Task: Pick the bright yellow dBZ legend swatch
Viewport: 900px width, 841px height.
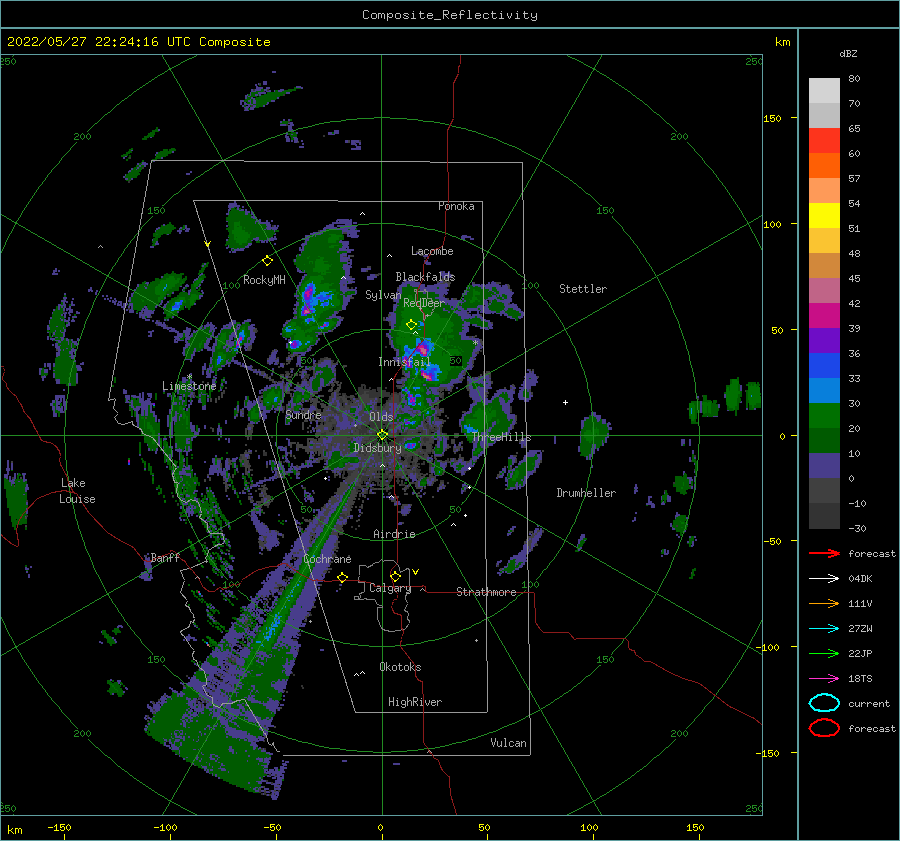Action: tap(824, 216)
